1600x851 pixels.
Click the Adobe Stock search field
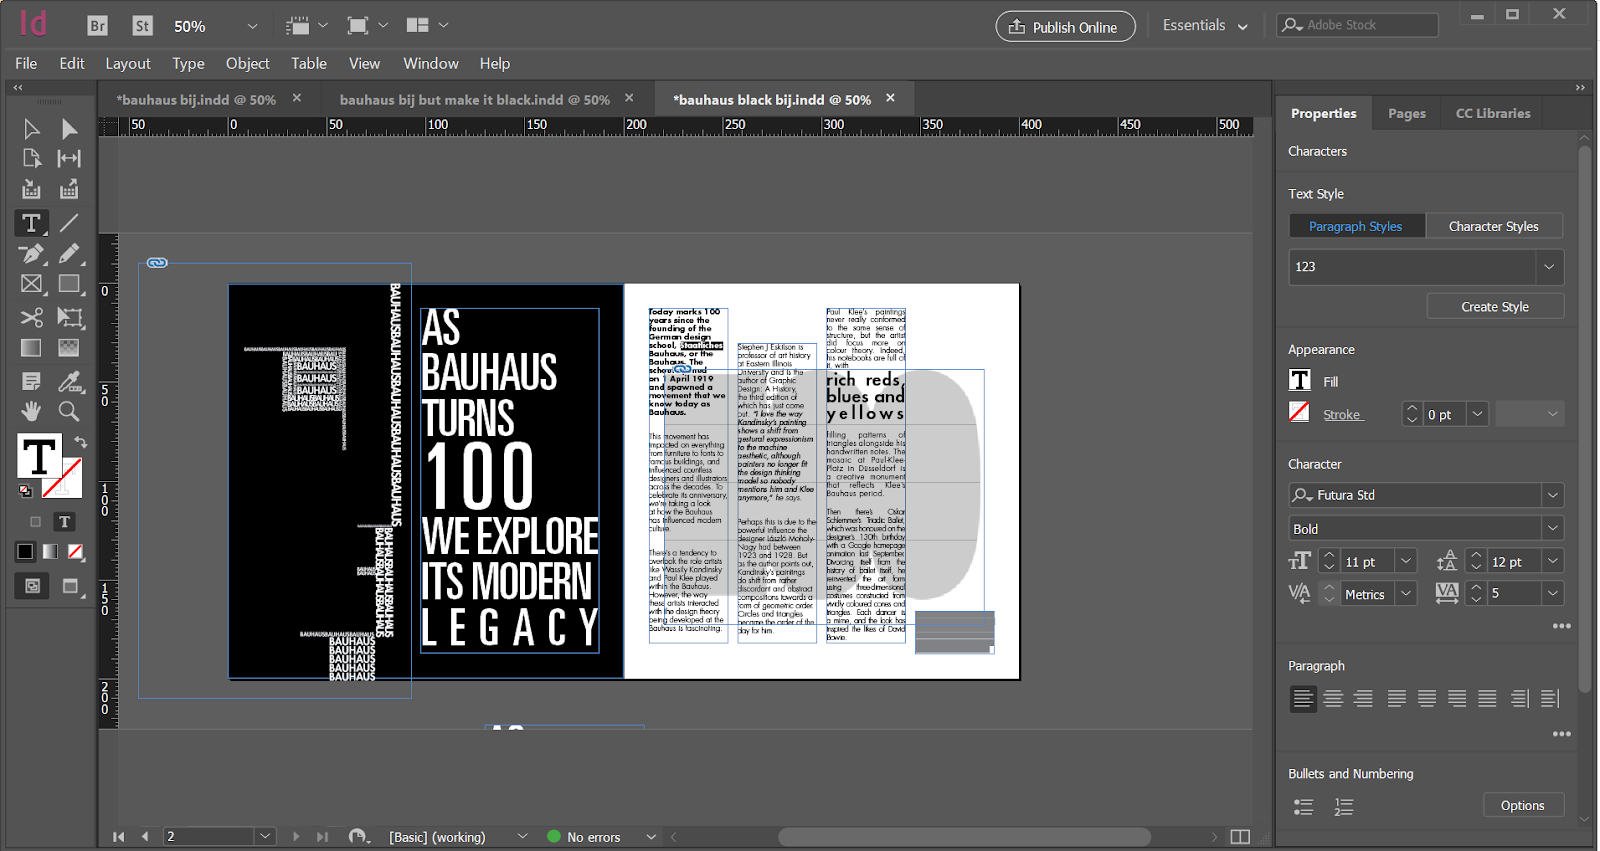tap(1358, 25)
